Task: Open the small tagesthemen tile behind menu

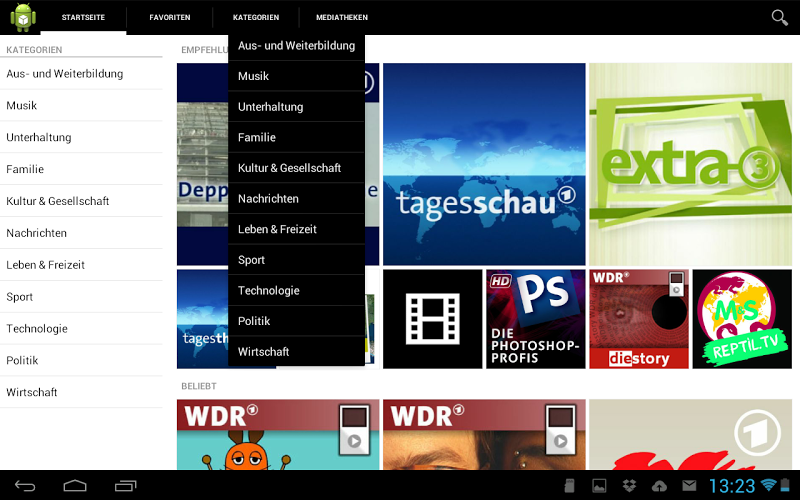Action: [202, 319]
